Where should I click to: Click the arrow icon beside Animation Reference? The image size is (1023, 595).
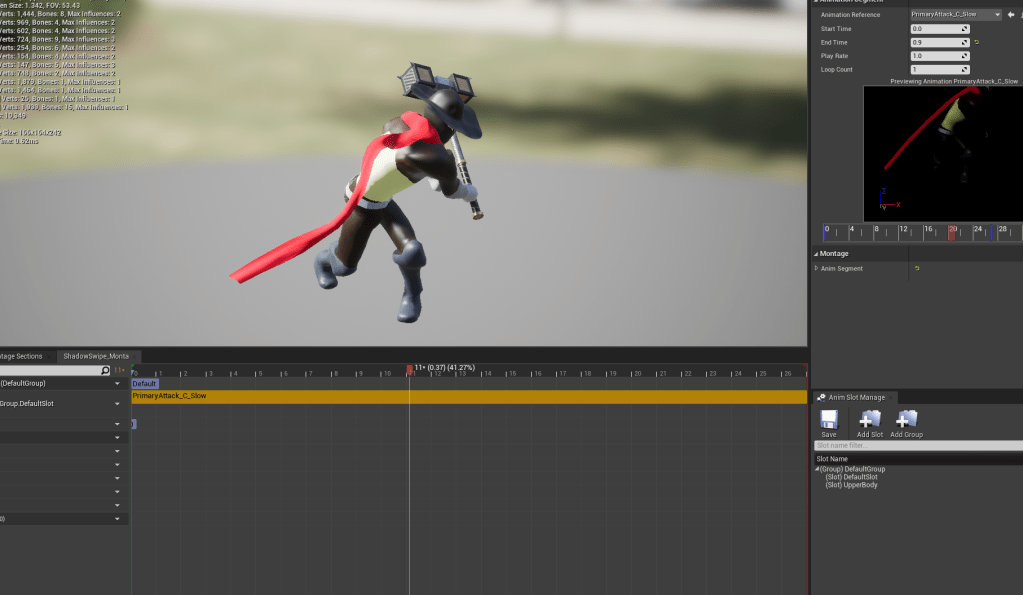pyautogui.click(x=1010, y=15)
